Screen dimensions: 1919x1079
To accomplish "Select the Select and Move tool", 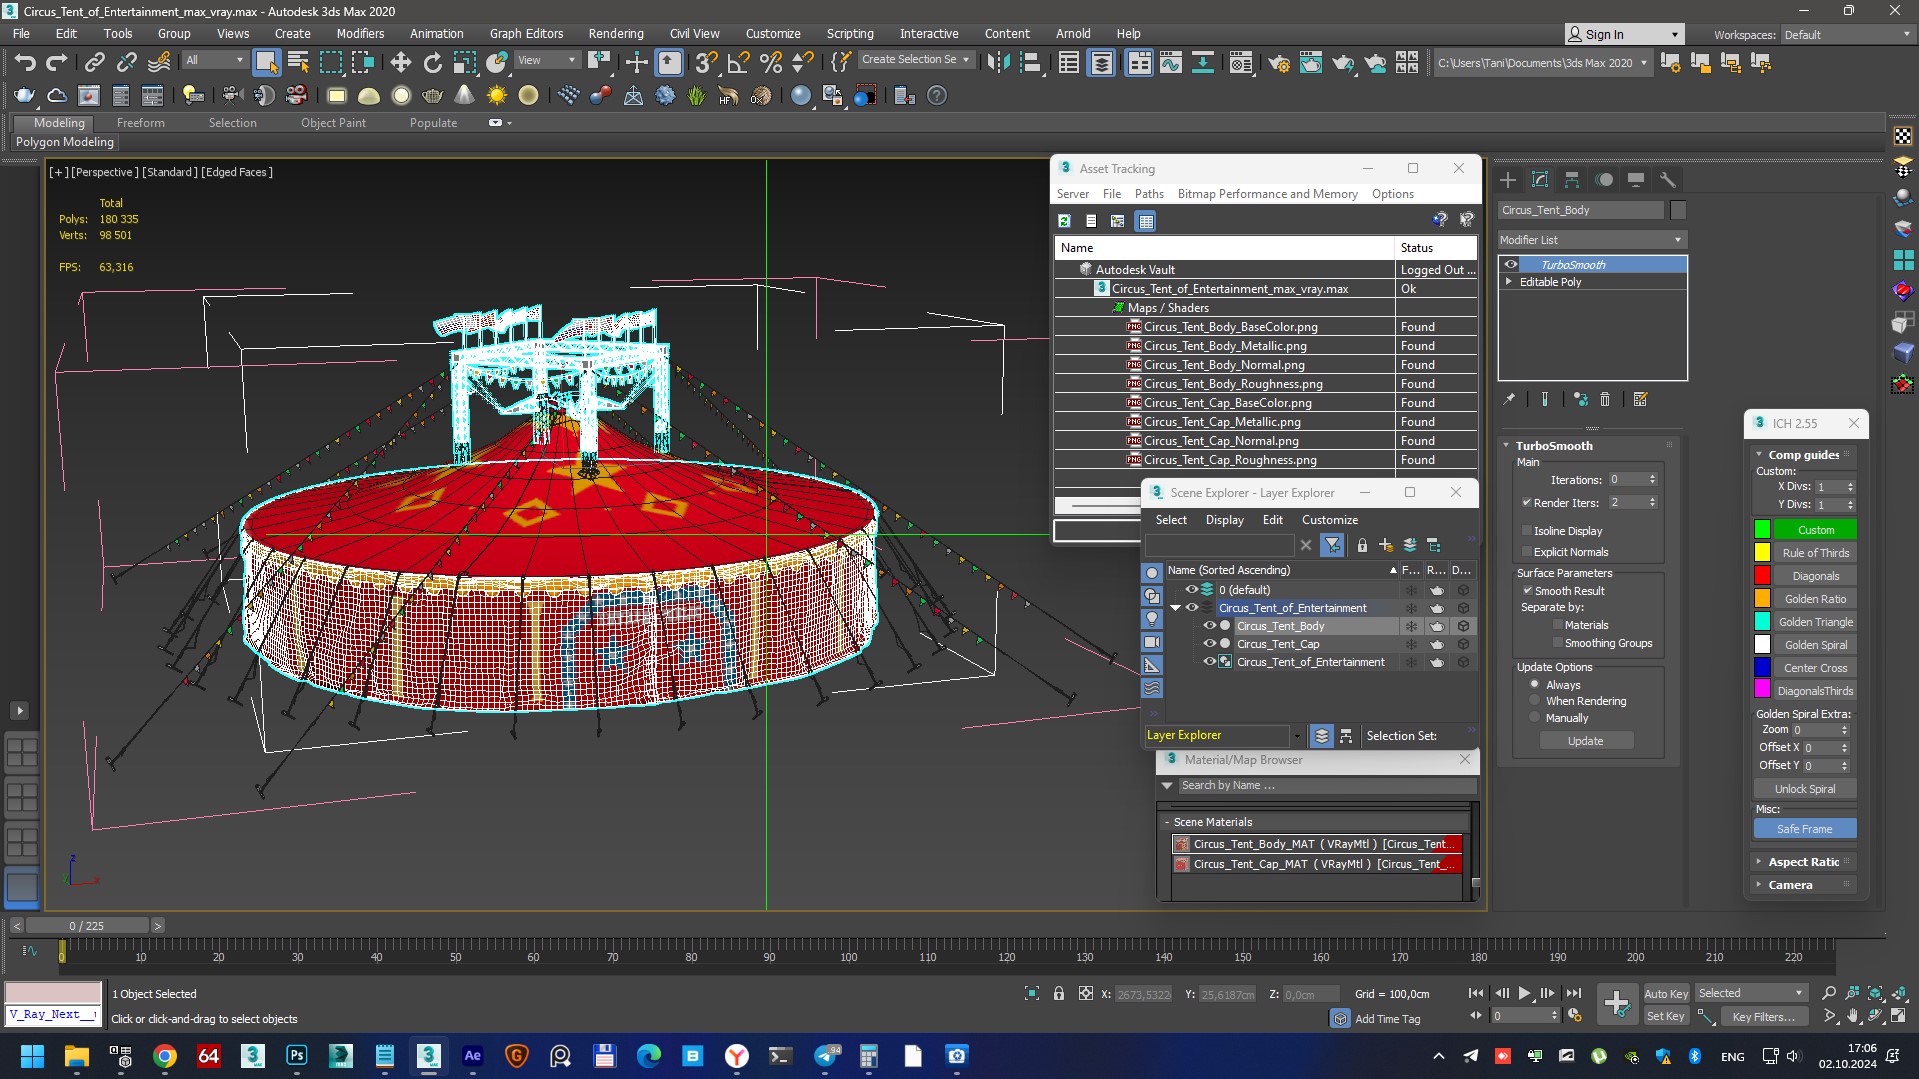I will (x=400, y=63).
